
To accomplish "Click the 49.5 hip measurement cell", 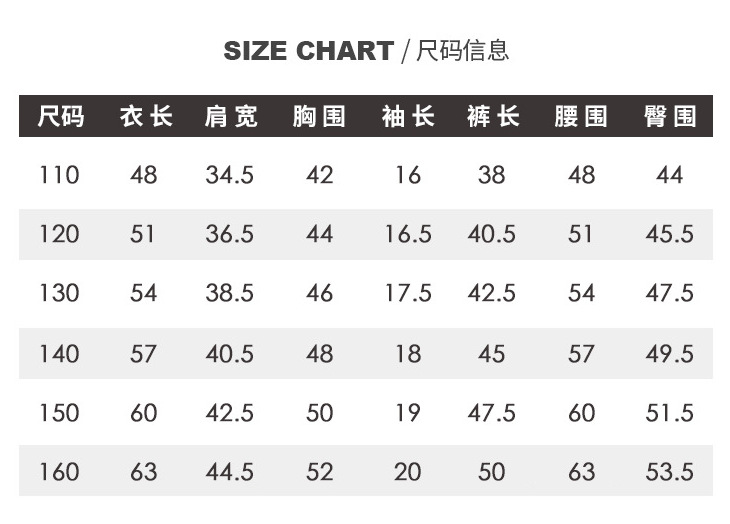I will point(669,353).
